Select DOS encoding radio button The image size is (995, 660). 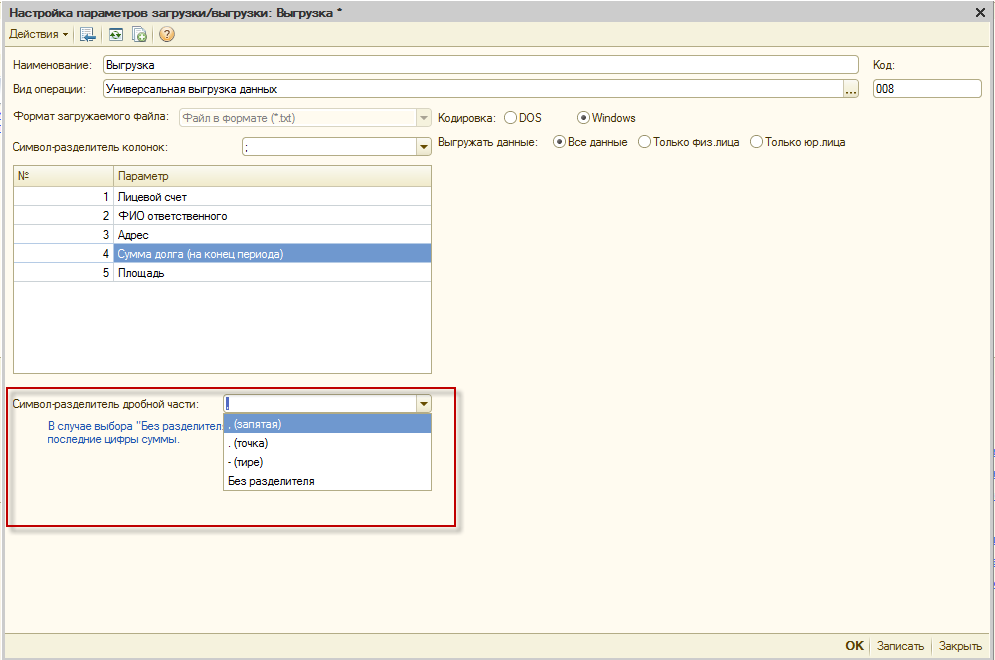(510, 118)
